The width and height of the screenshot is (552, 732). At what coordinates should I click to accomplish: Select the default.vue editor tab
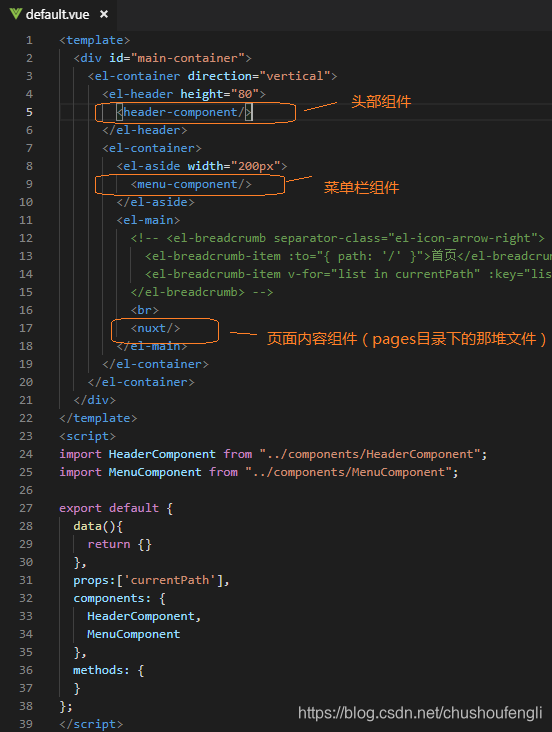coord(58,14)
